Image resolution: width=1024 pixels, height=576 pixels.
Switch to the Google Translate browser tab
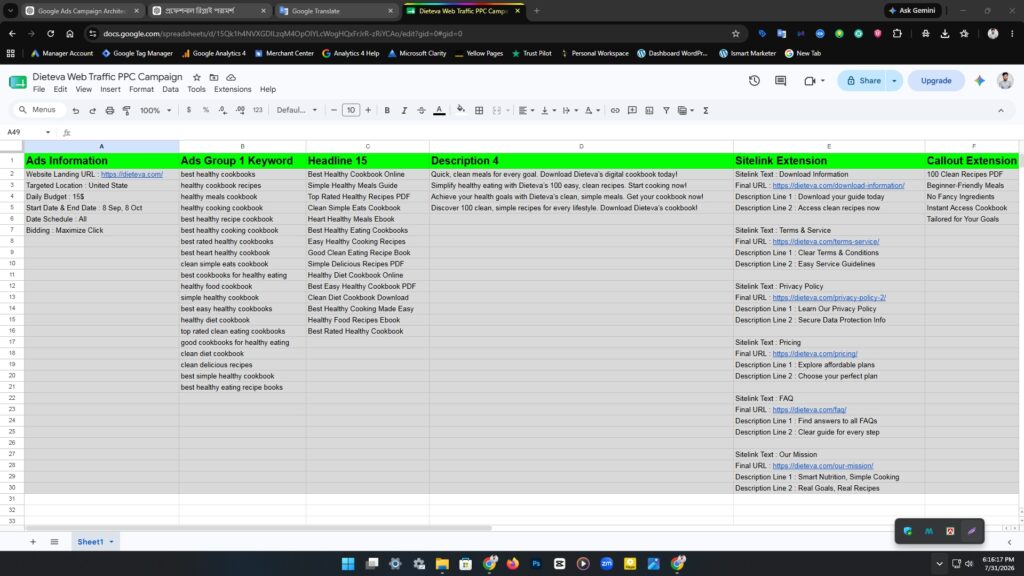coord(336,10)
